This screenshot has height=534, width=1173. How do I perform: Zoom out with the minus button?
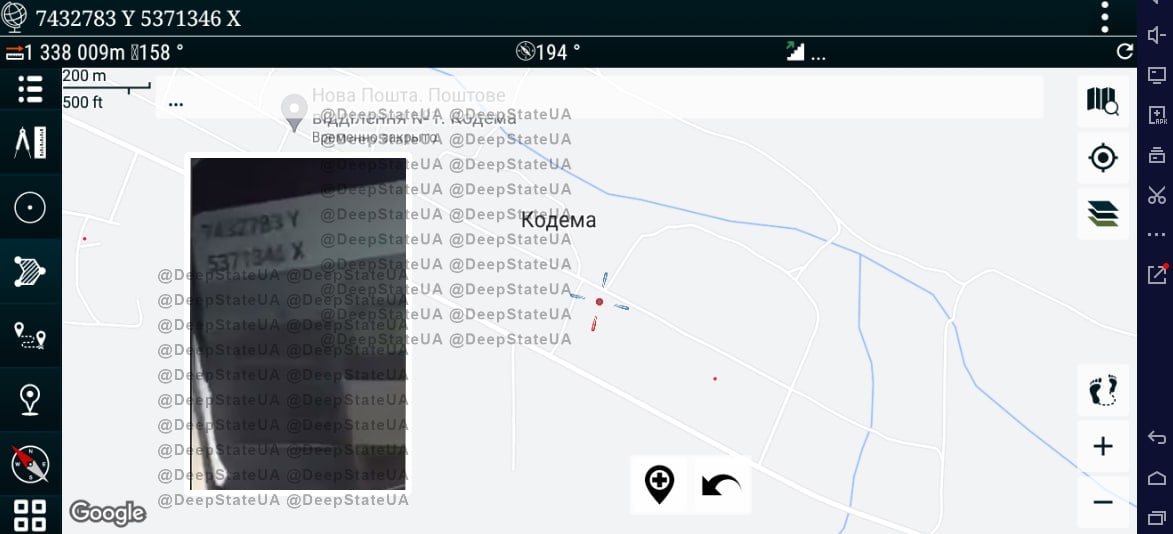click(1102, 502)
